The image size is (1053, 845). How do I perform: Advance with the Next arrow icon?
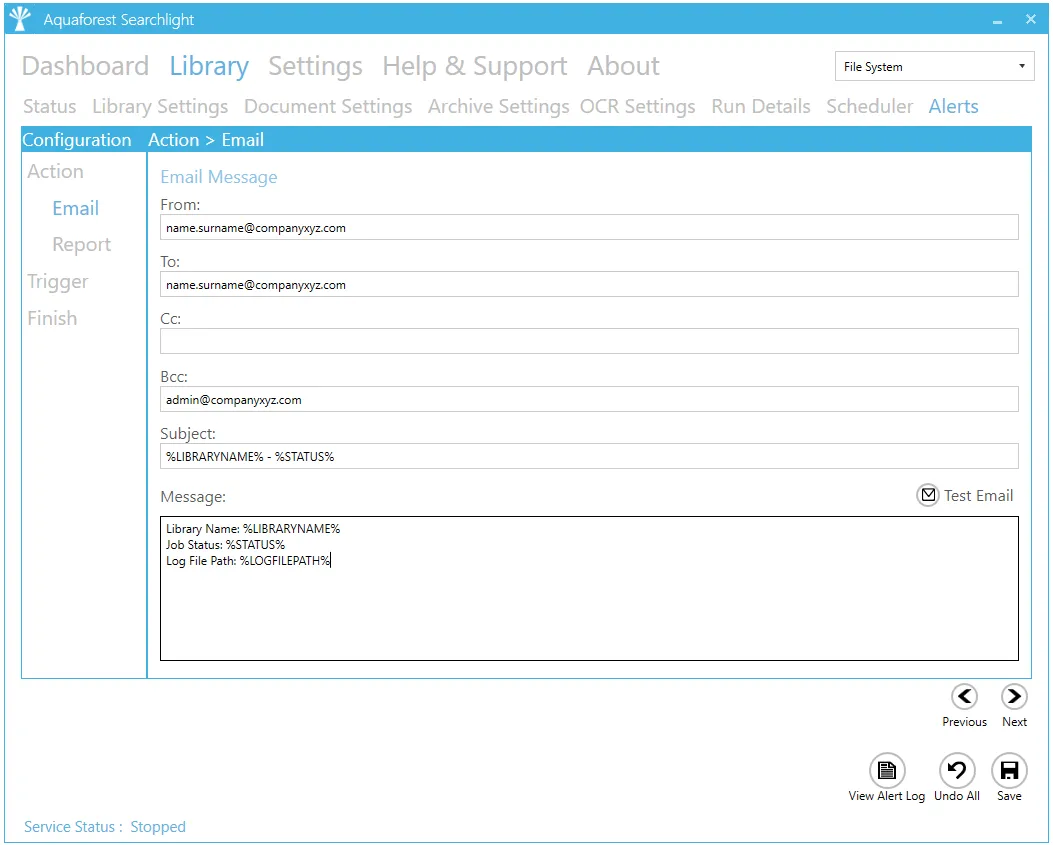[x=1014, y=697]
